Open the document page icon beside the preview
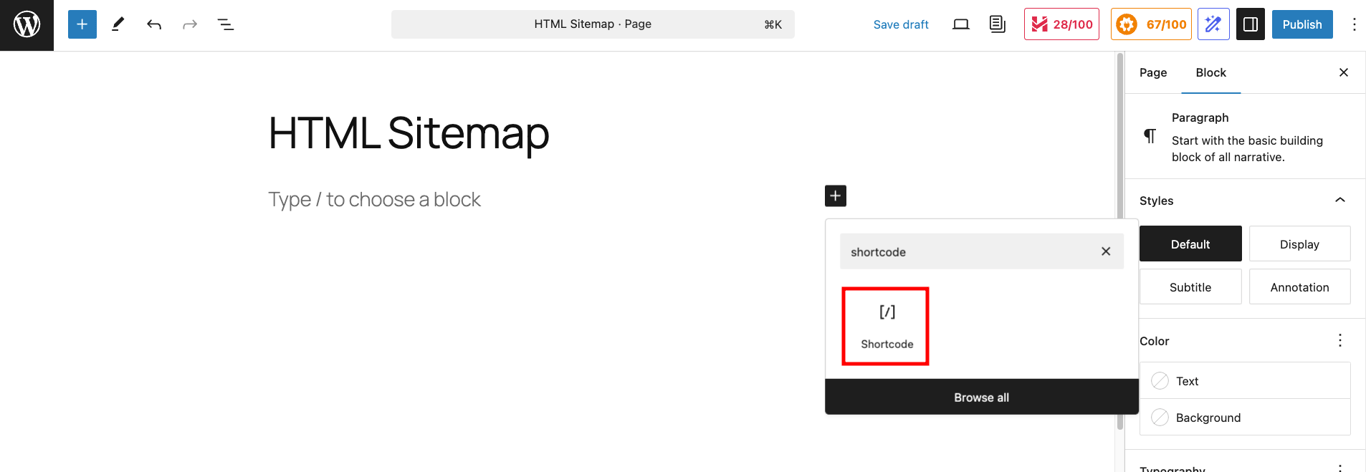 (x=997, y=24)
